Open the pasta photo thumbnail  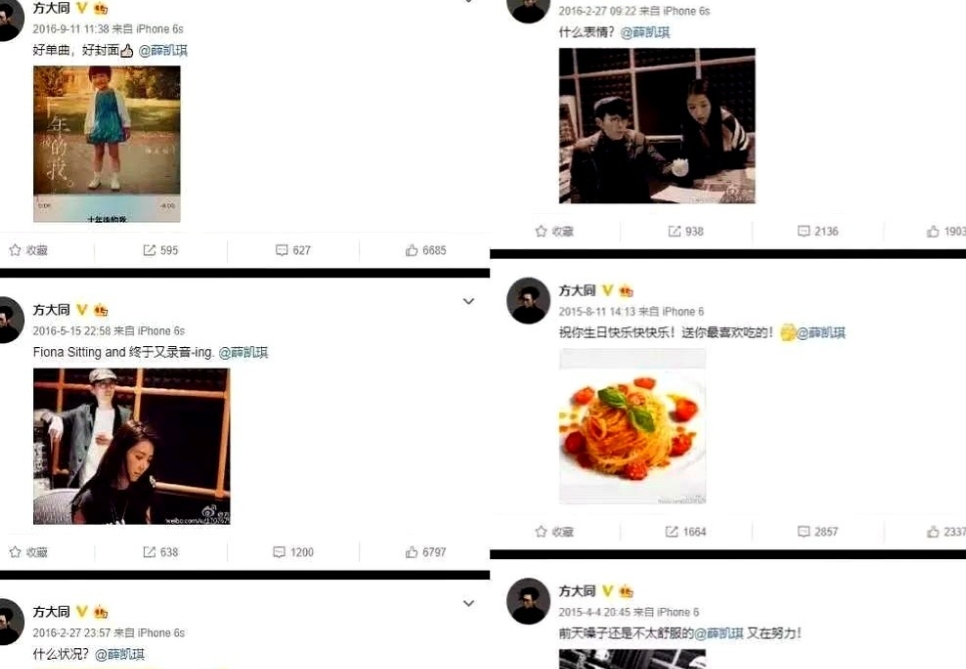633,426
